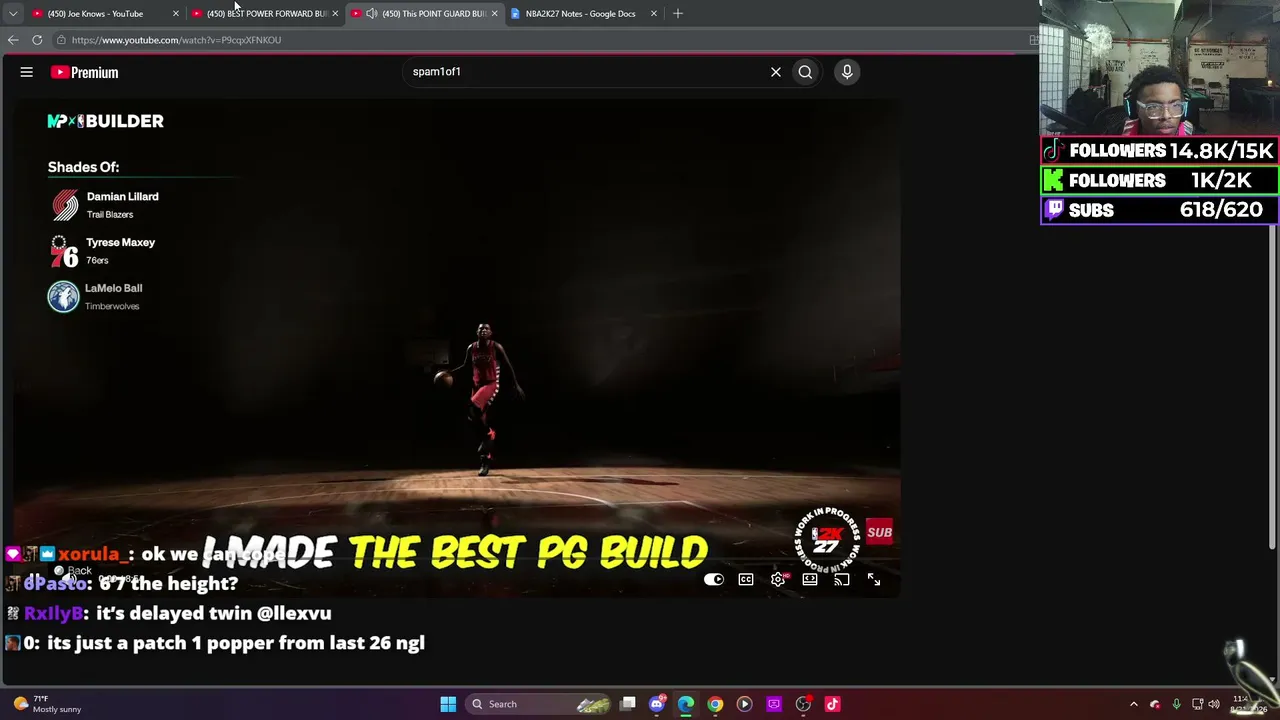Screen dimensions: 1280x720
Task: Close the BEST POWER FORWARD tab
Action: pos(334,13)
